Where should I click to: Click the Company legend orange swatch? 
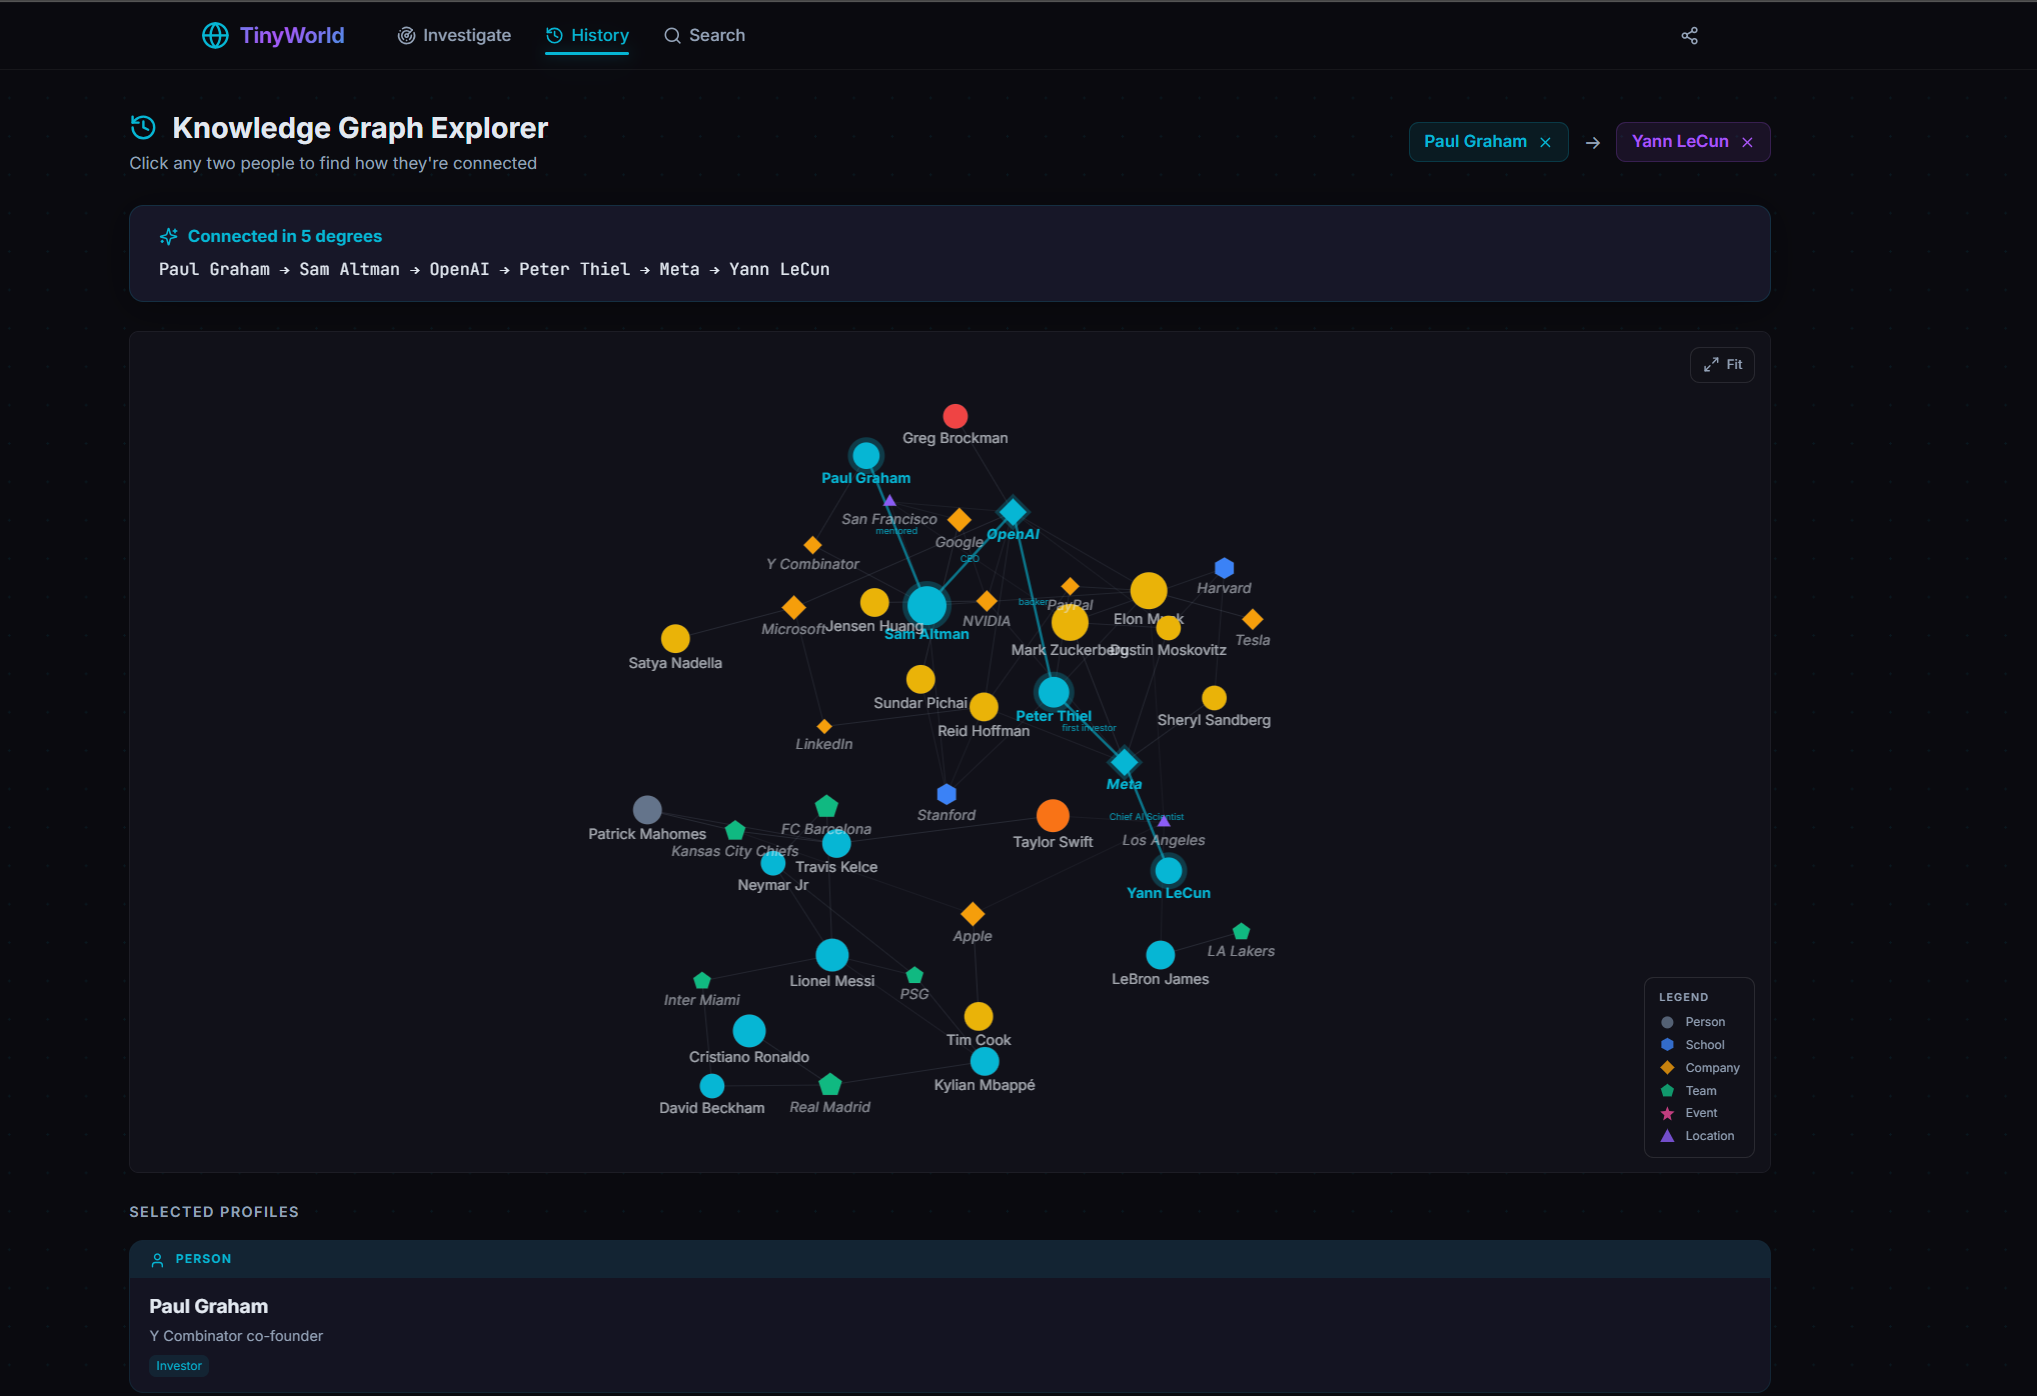point(1667,1068)
